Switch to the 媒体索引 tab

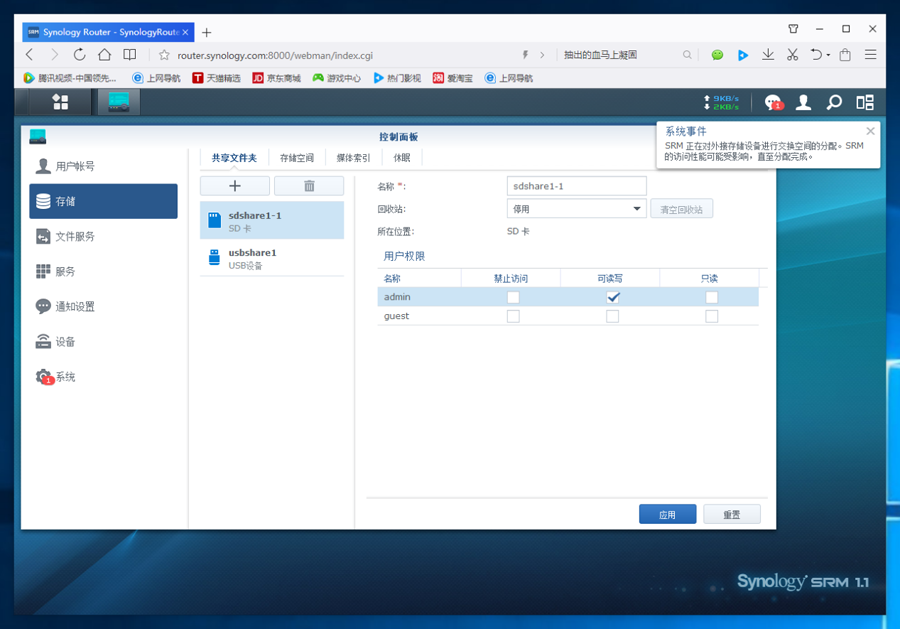click(353, 158)
